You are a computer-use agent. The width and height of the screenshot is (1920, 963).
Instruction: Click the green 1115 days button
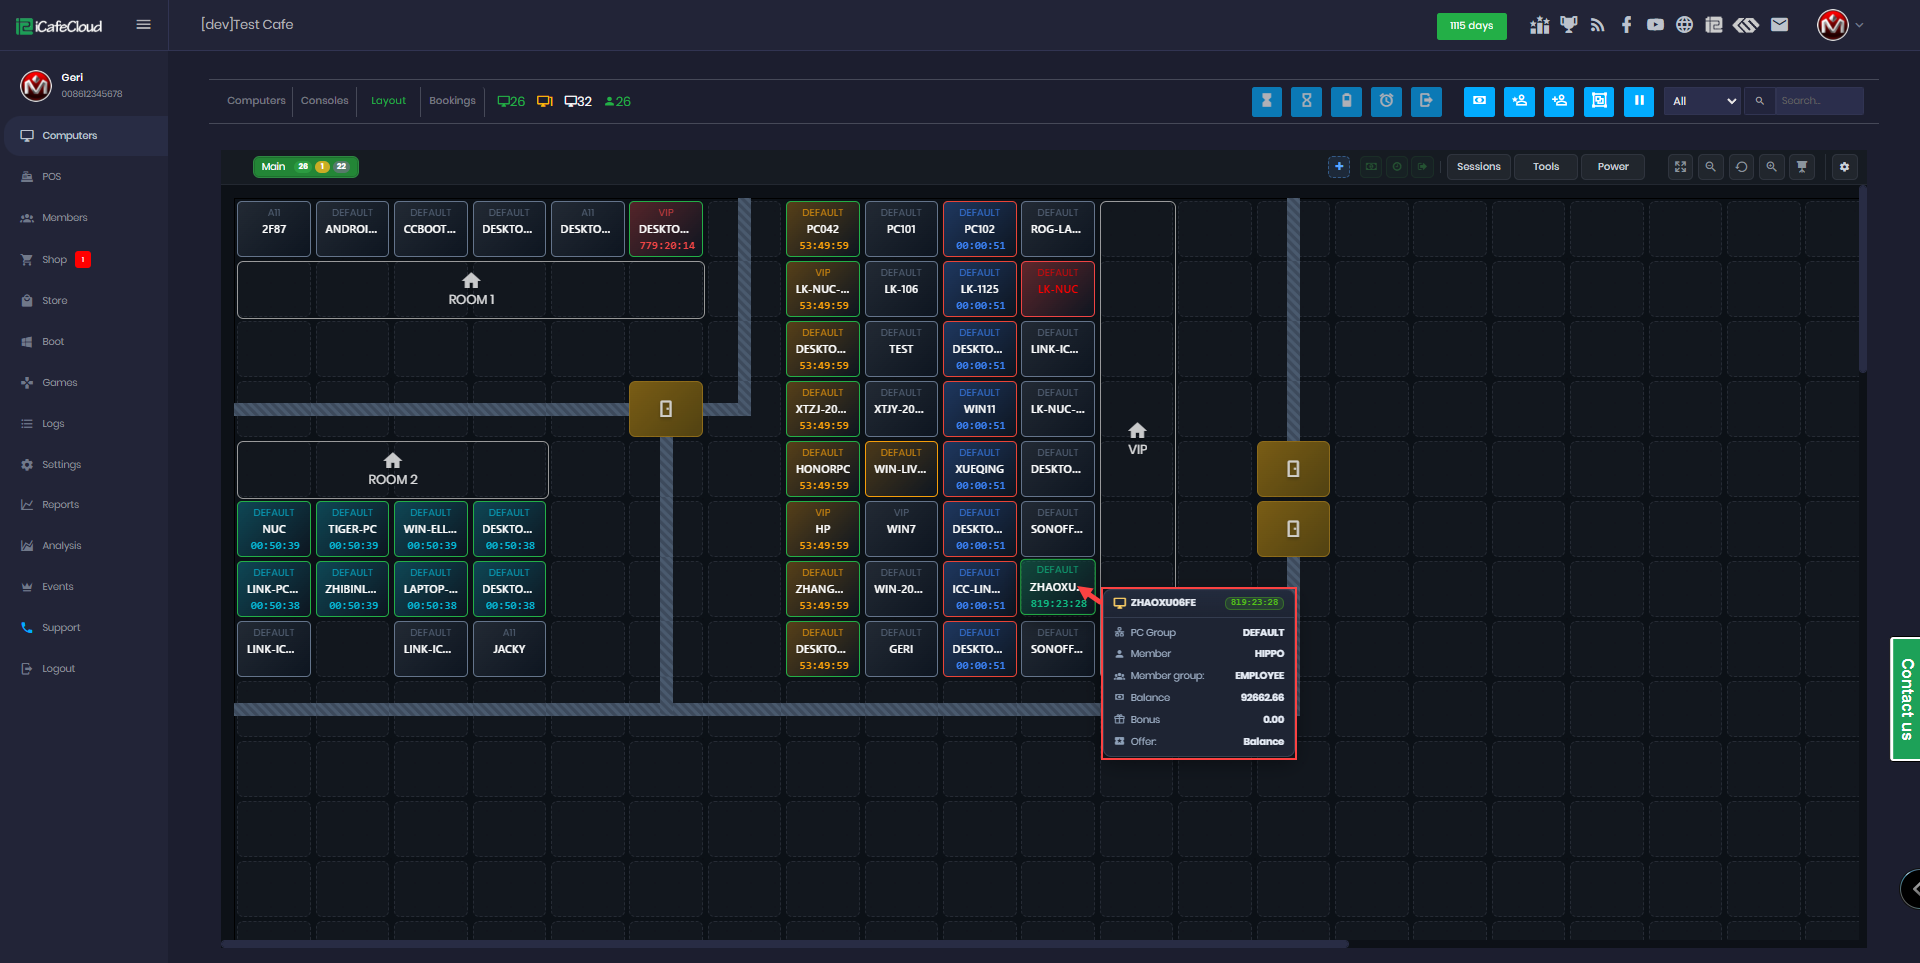pyautogui.click(x=1471, y=26)
